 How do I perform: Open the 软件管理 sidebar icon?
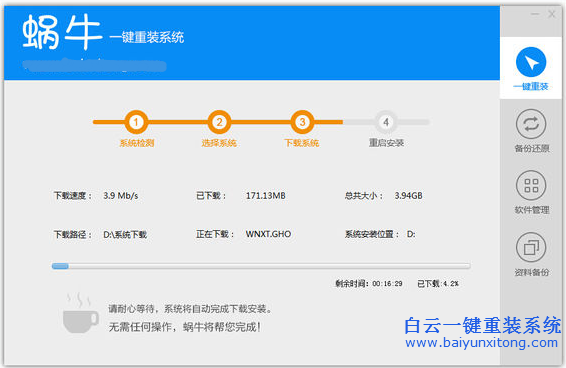click(x=531, y=186)
